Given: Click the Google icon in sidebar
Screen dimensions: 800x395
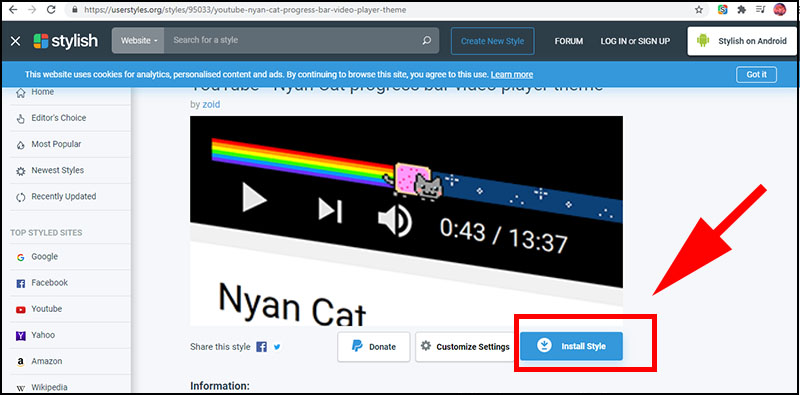Looking at the screenshot, I should pos(20,257).
